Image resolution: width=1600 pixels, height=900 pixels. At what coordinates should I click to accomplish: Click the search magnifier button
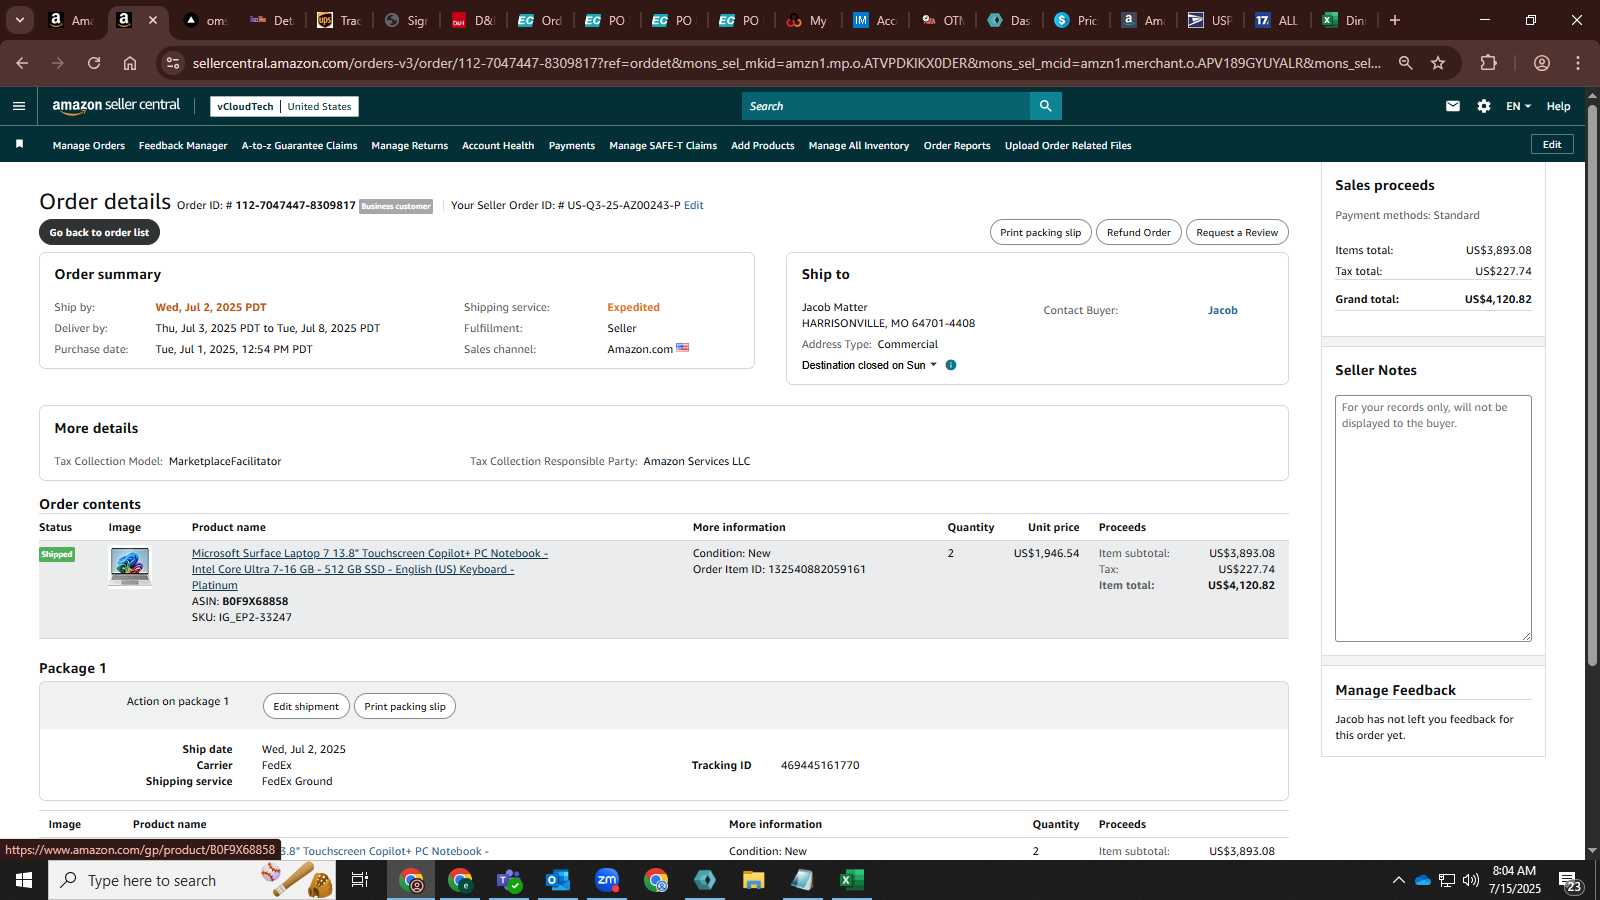[x=1045, y=106]
